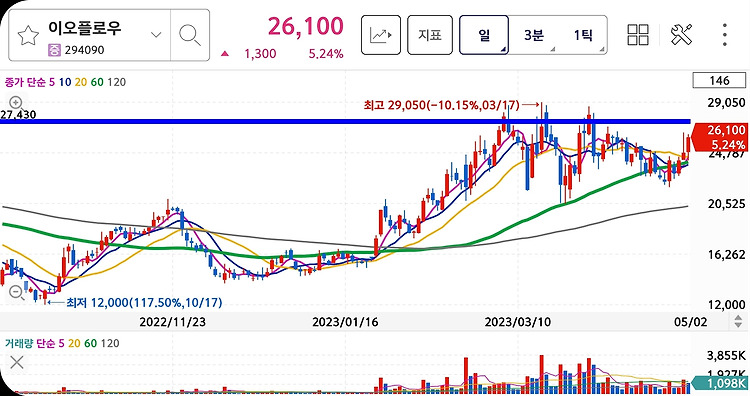Select the 1틱 tick period tab

(x=583, y=35)
